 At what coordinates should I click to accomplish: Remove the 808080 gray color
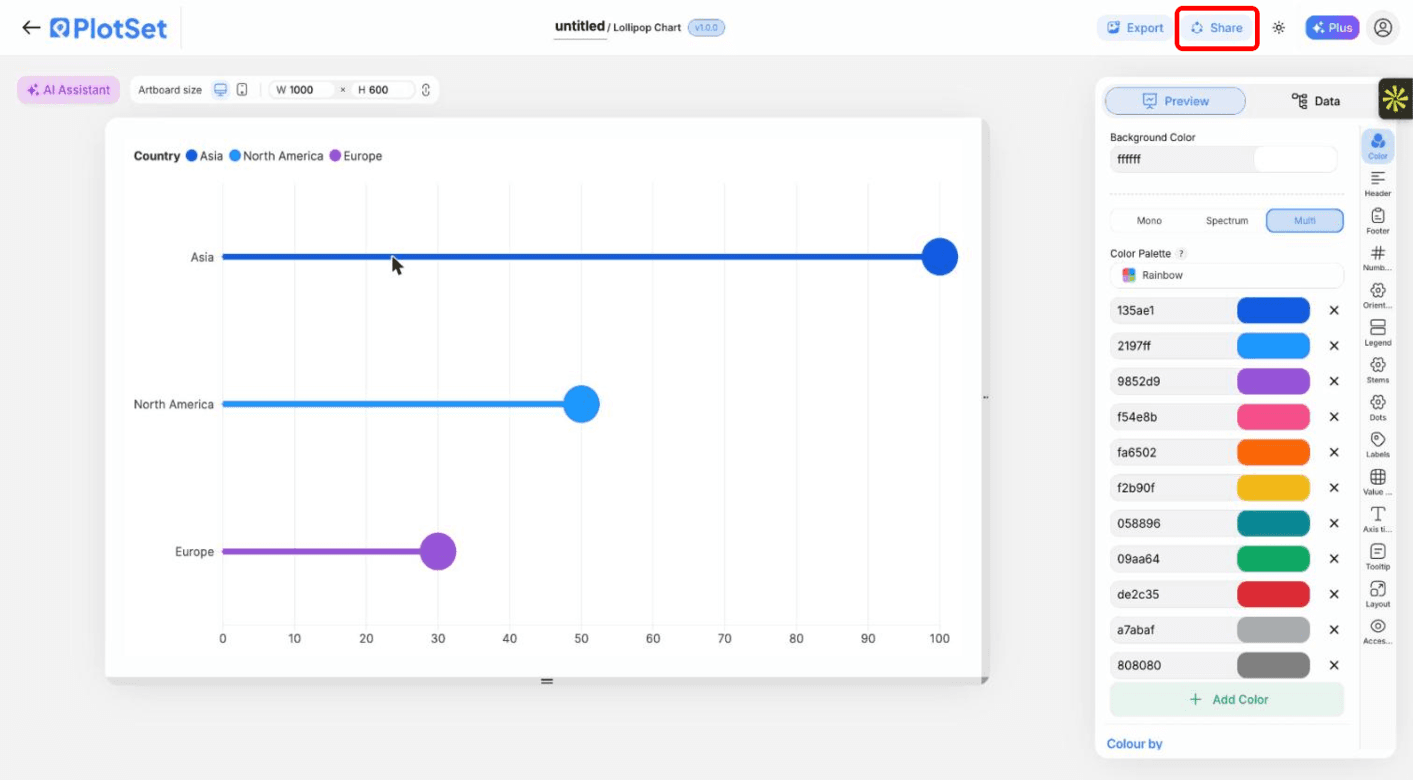point(1334,665)
